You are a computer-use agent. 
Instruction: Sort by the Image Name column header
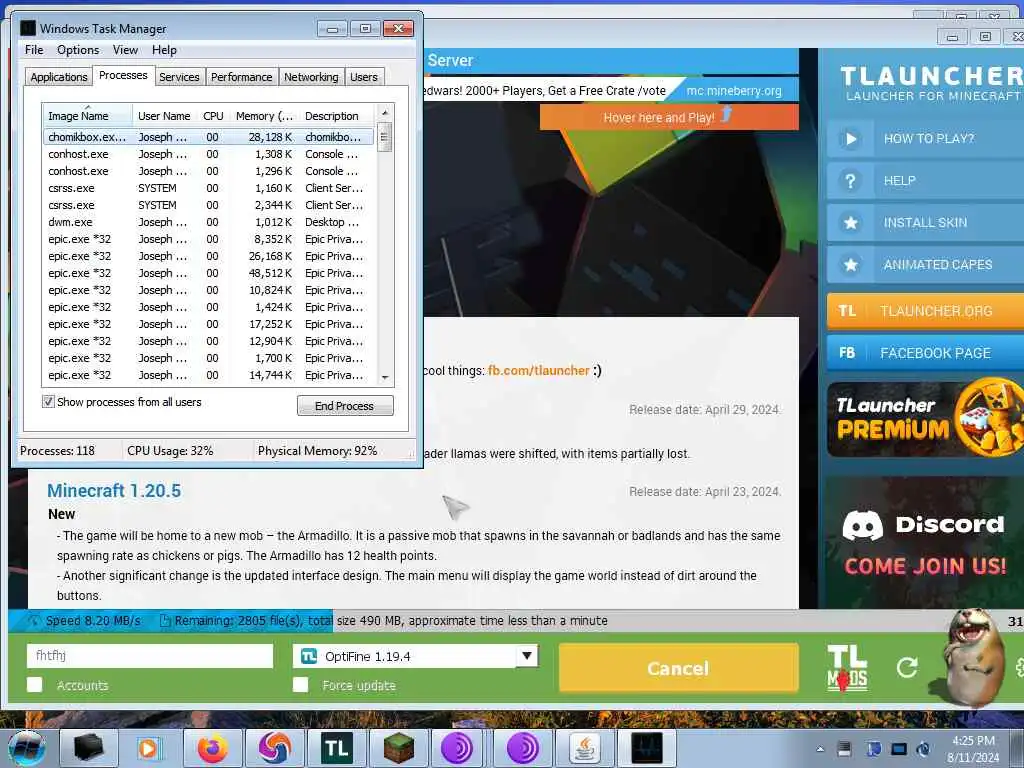pyautogui.click(x=88, y=116)
